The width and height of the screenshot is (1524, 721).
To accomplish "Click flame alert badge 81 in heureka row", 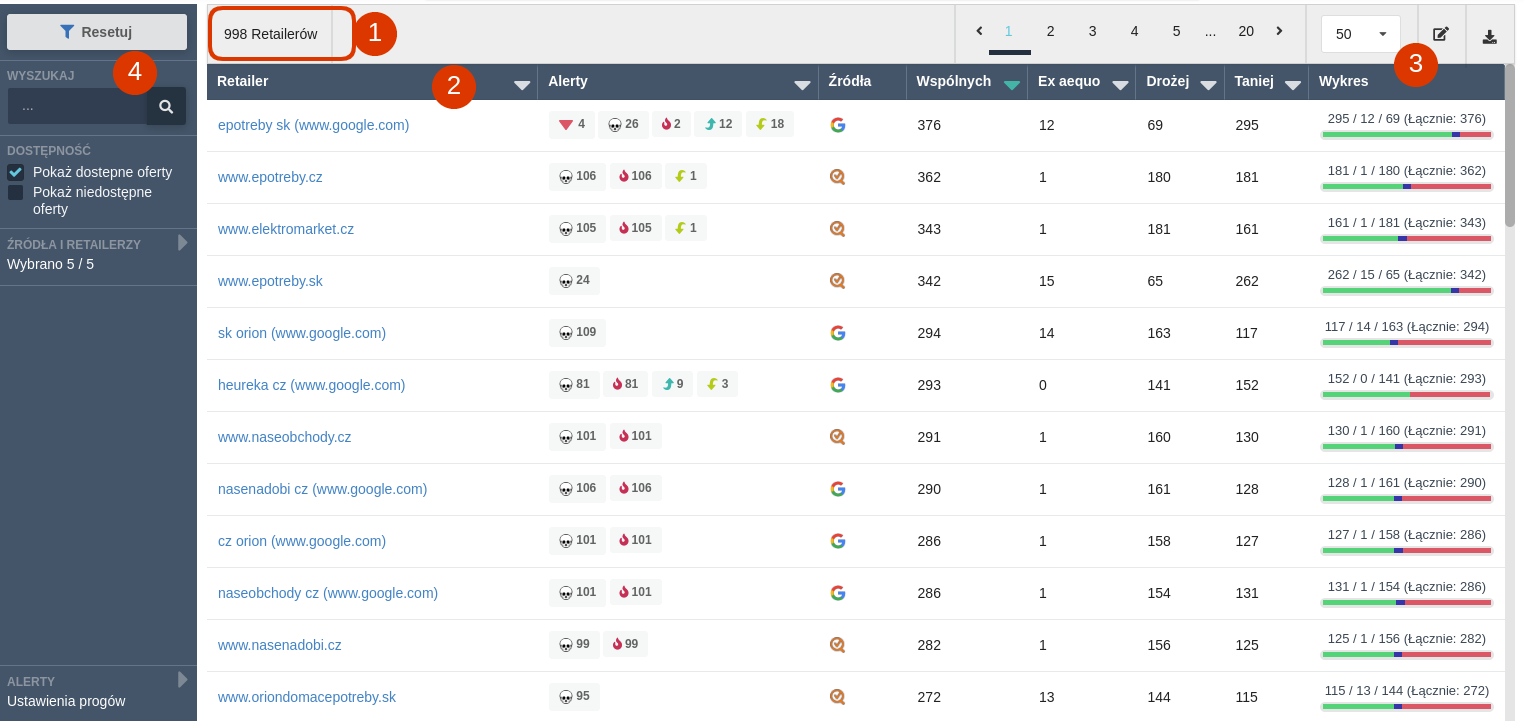I will click(626, 384).
